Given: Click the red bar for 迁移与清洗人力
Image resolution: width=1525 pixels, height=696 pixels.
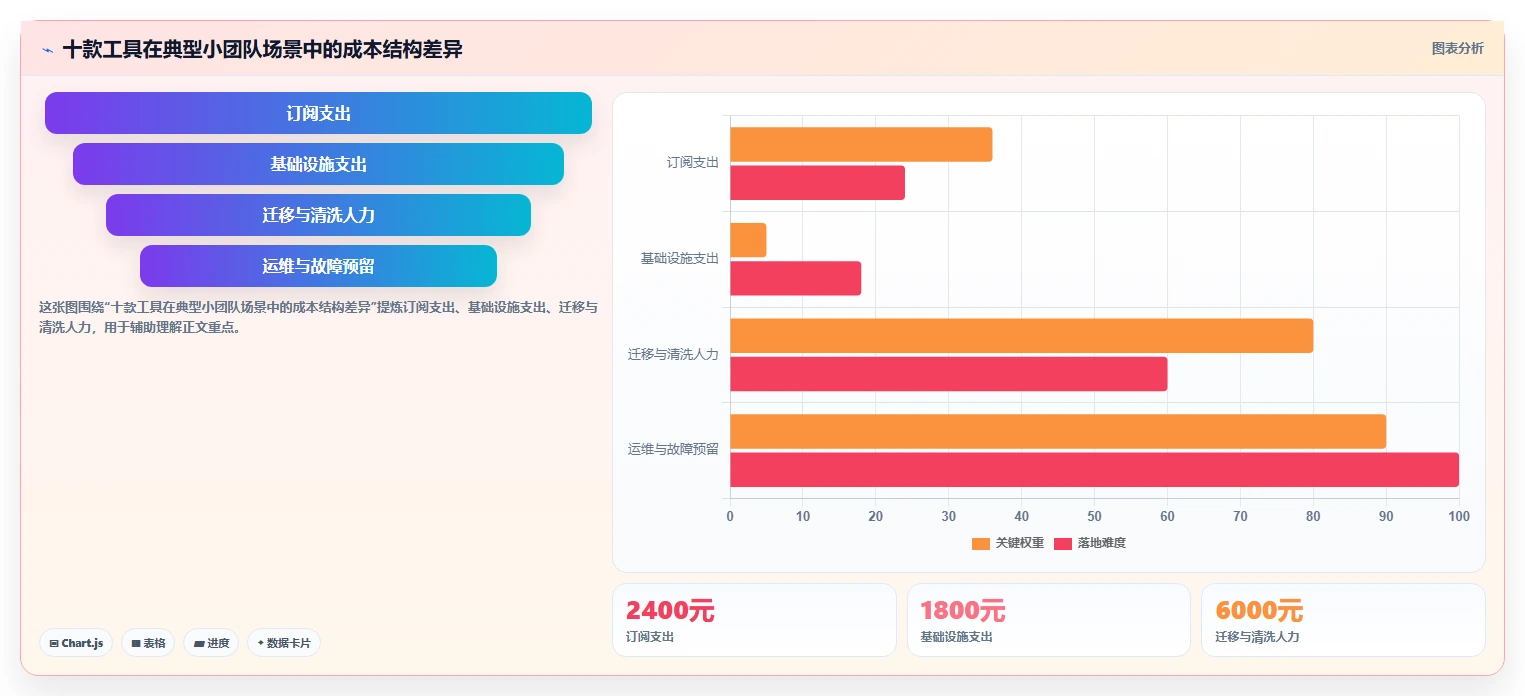Looking at the screenshot, I should pos(948,374).
